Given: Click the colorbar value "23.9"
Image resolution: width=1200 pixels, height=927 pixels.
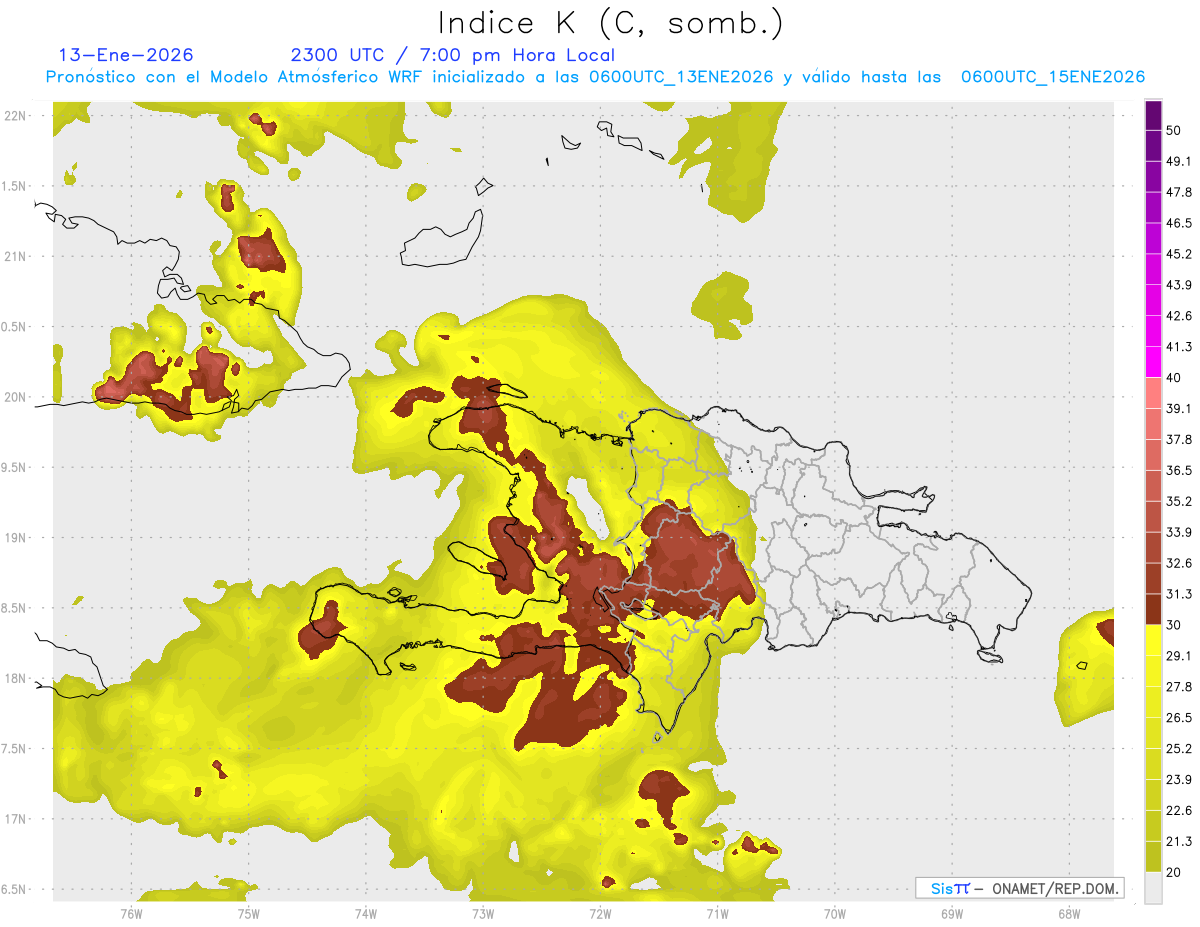Looking at the screenshot, I should [1179, 780].
